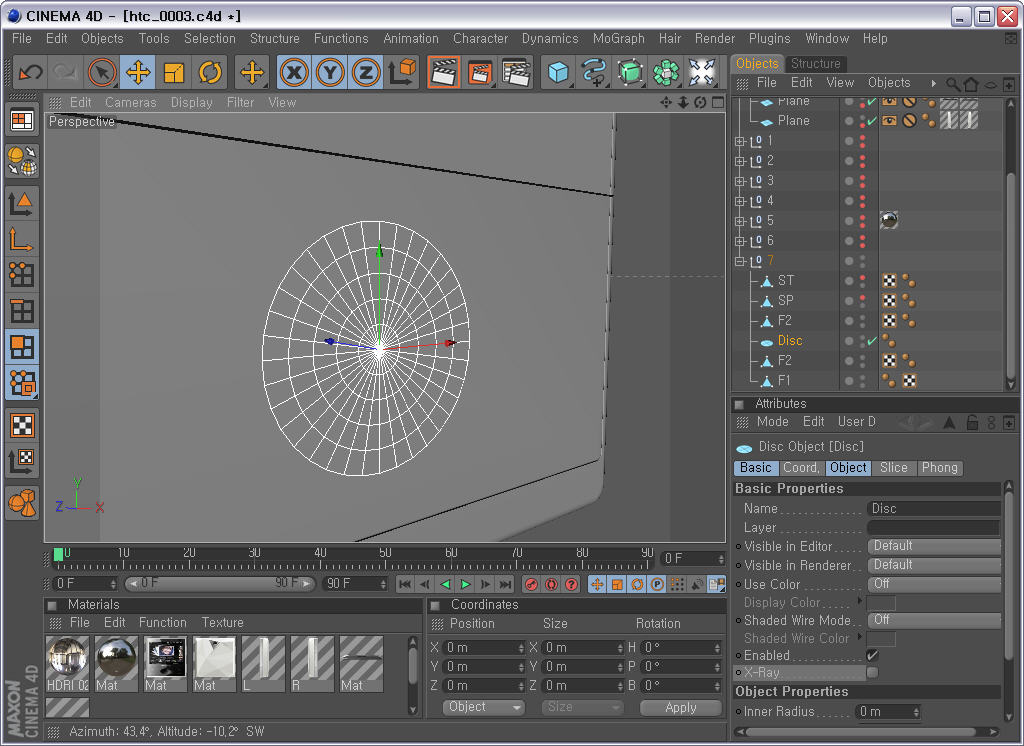The height and width of the screenshot is (746, 1024).
Task: Open the Cameras menu in the viewport
Action: coord(131,103)
